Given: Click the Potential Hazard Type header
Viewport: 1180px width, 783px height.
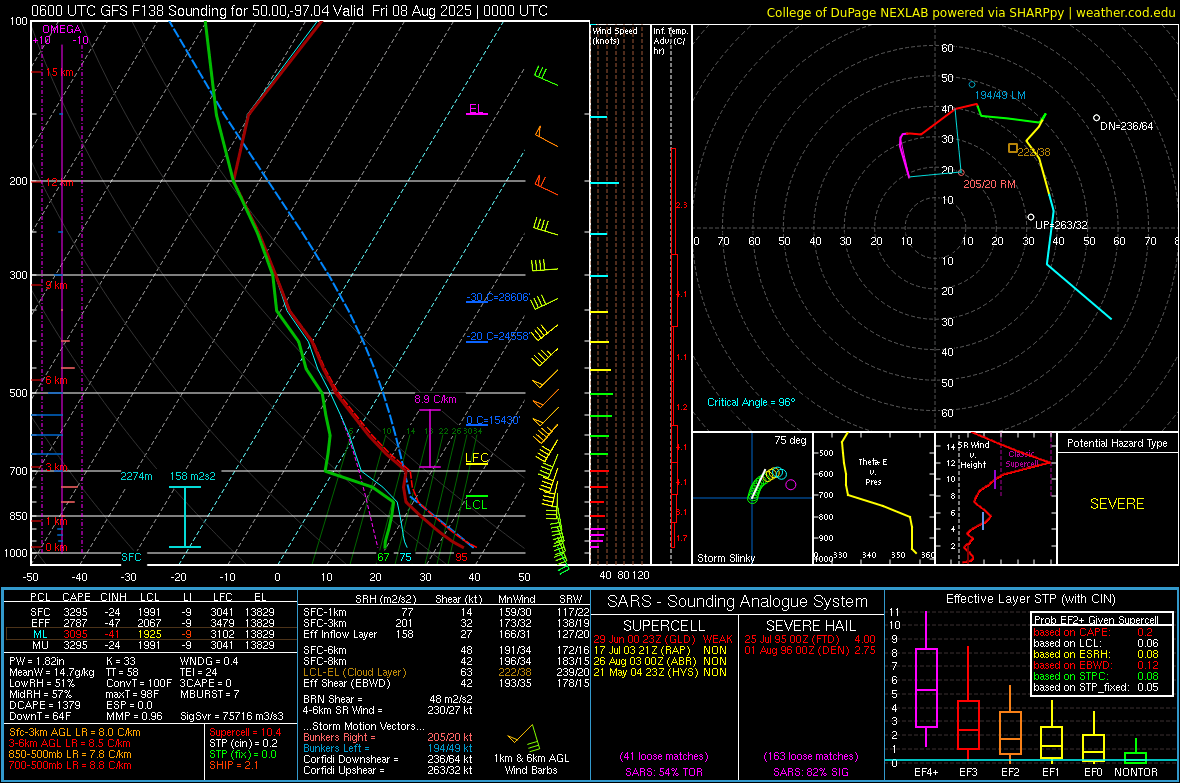Looking at the screenshot, I should [x=1117, y=443].
